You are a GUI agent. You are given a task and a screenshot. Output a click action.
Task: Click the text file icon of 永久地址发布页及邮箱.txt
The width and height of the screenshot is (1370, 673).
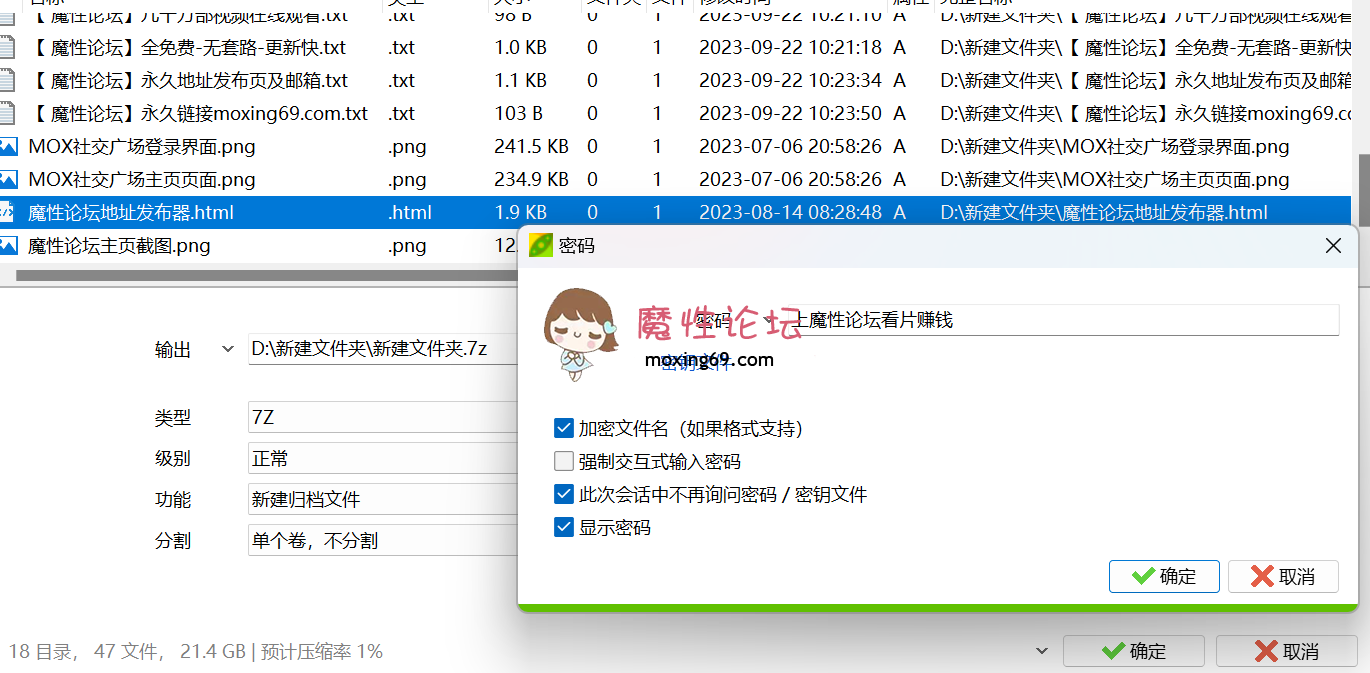[8, 81]
